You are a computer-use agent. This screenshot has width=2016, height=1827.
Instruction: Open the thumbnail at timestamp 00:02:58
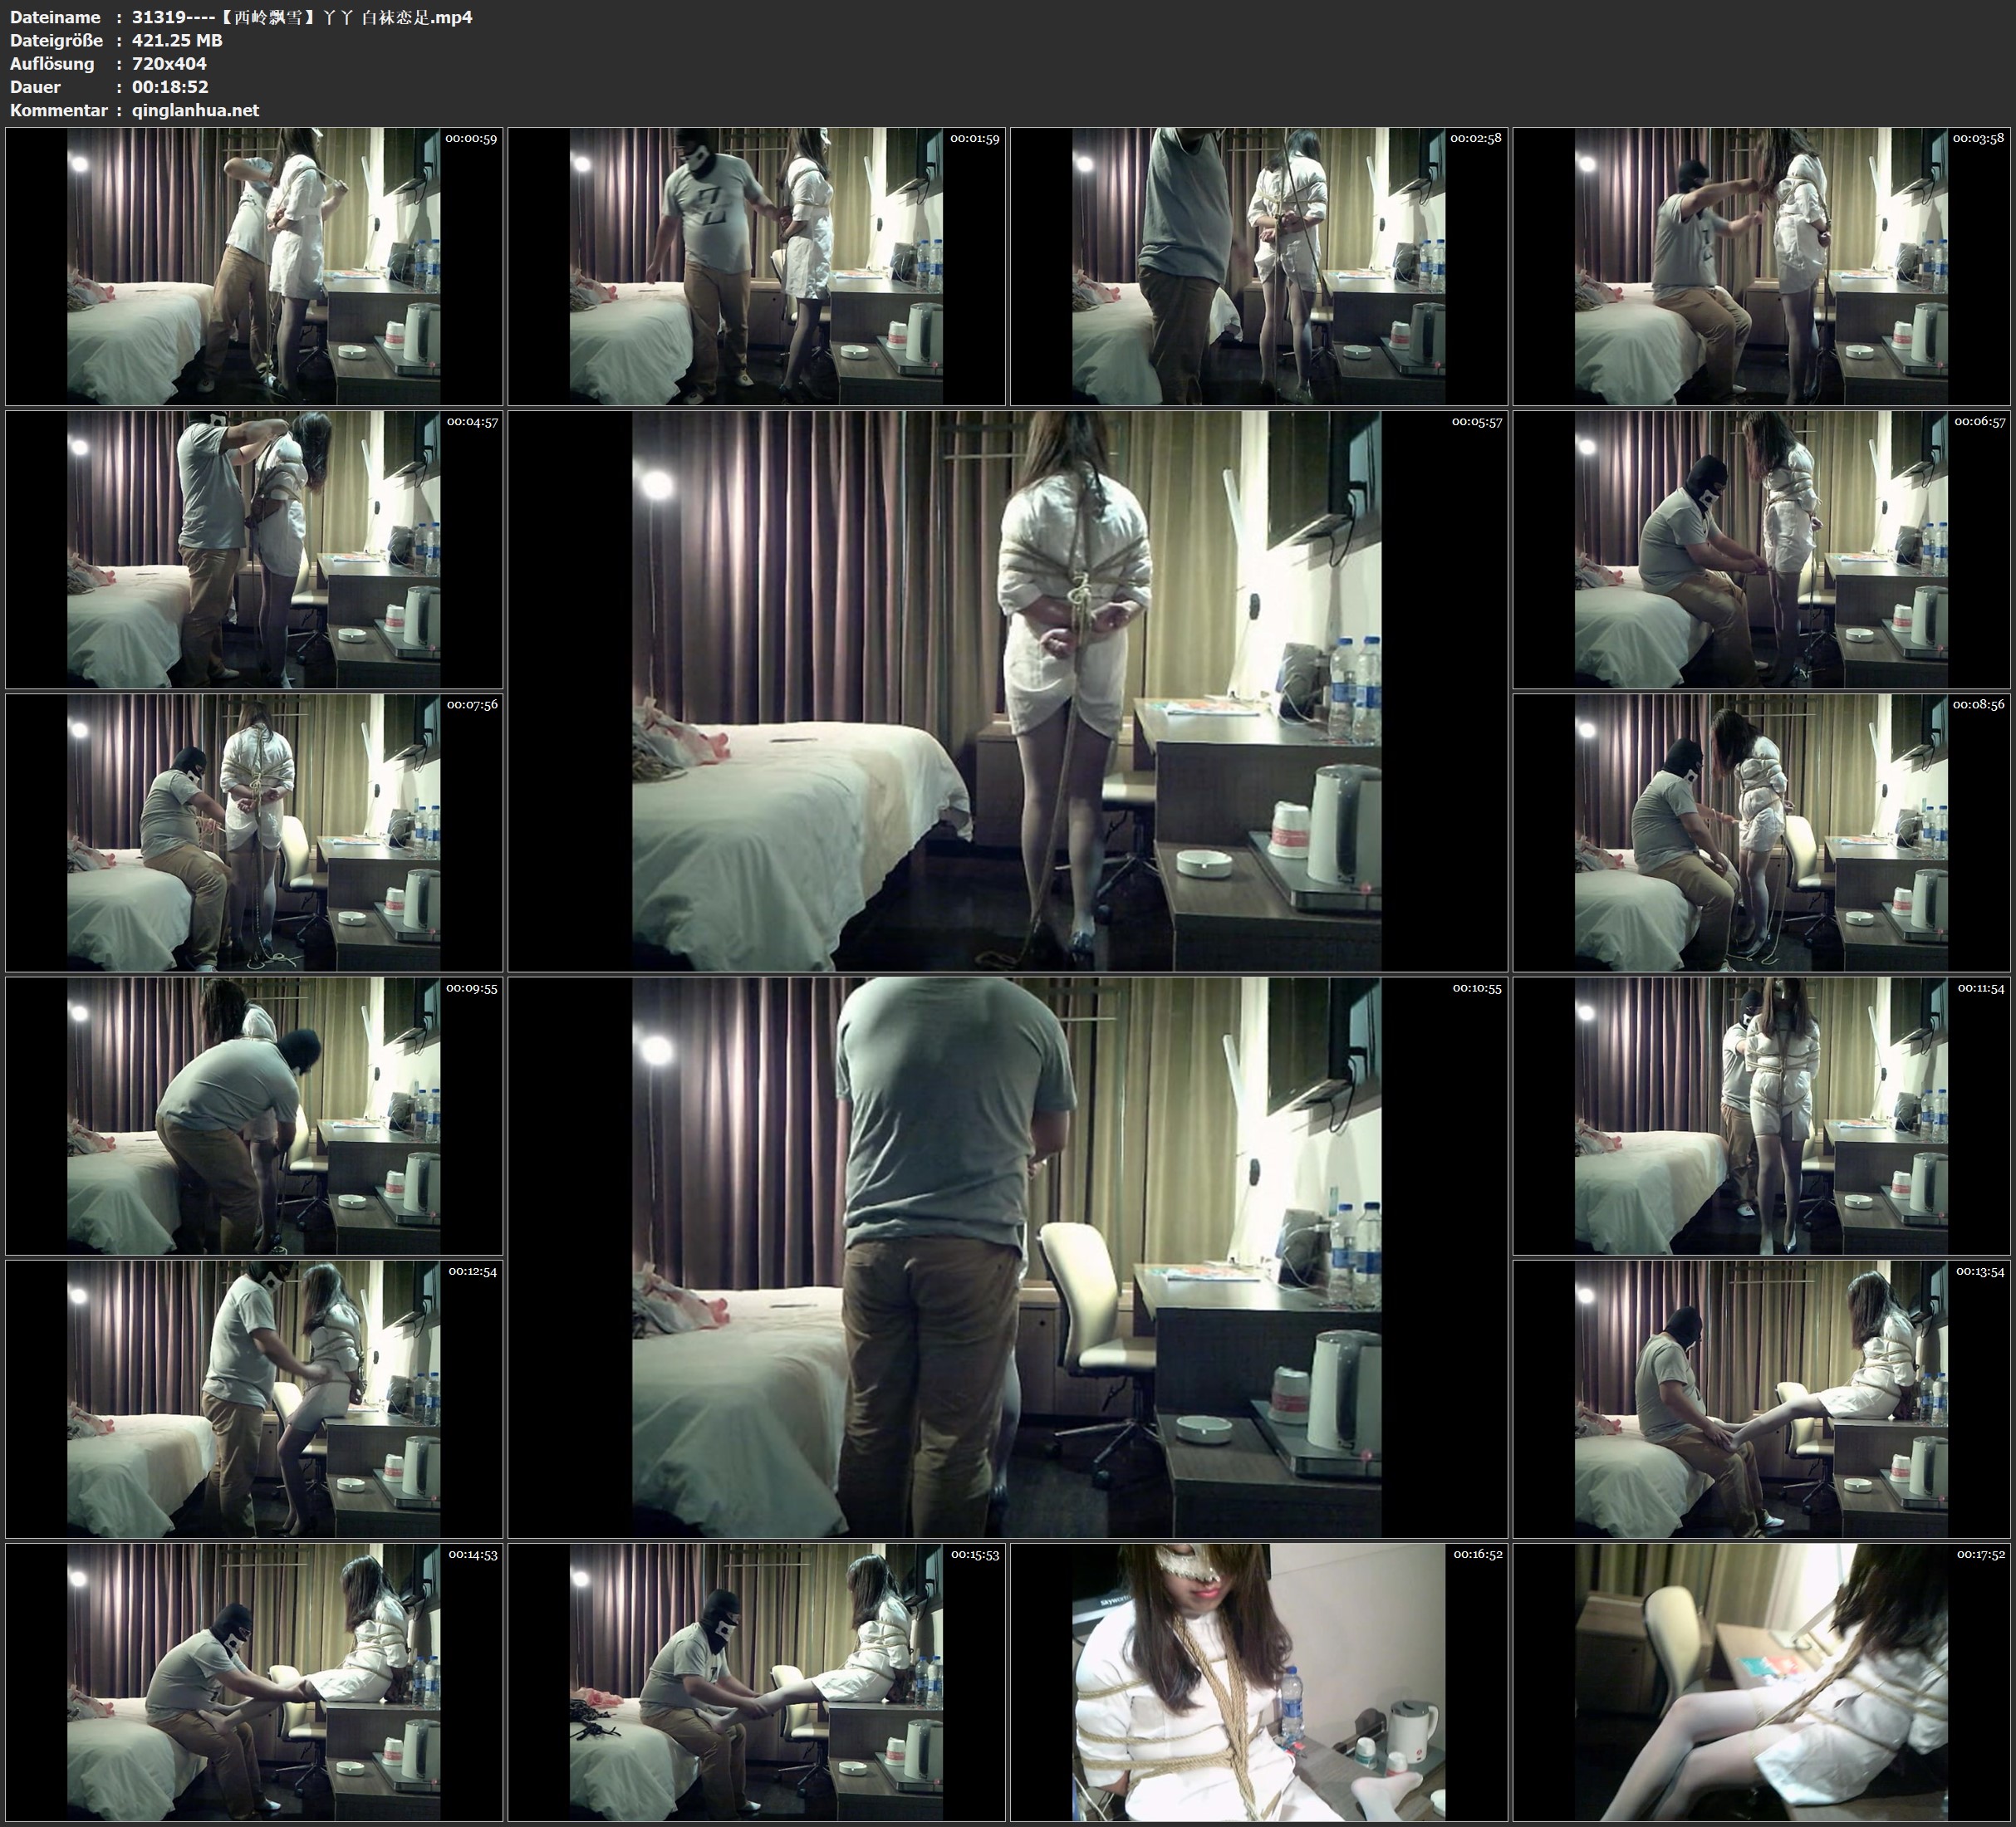coord(1259,266)
